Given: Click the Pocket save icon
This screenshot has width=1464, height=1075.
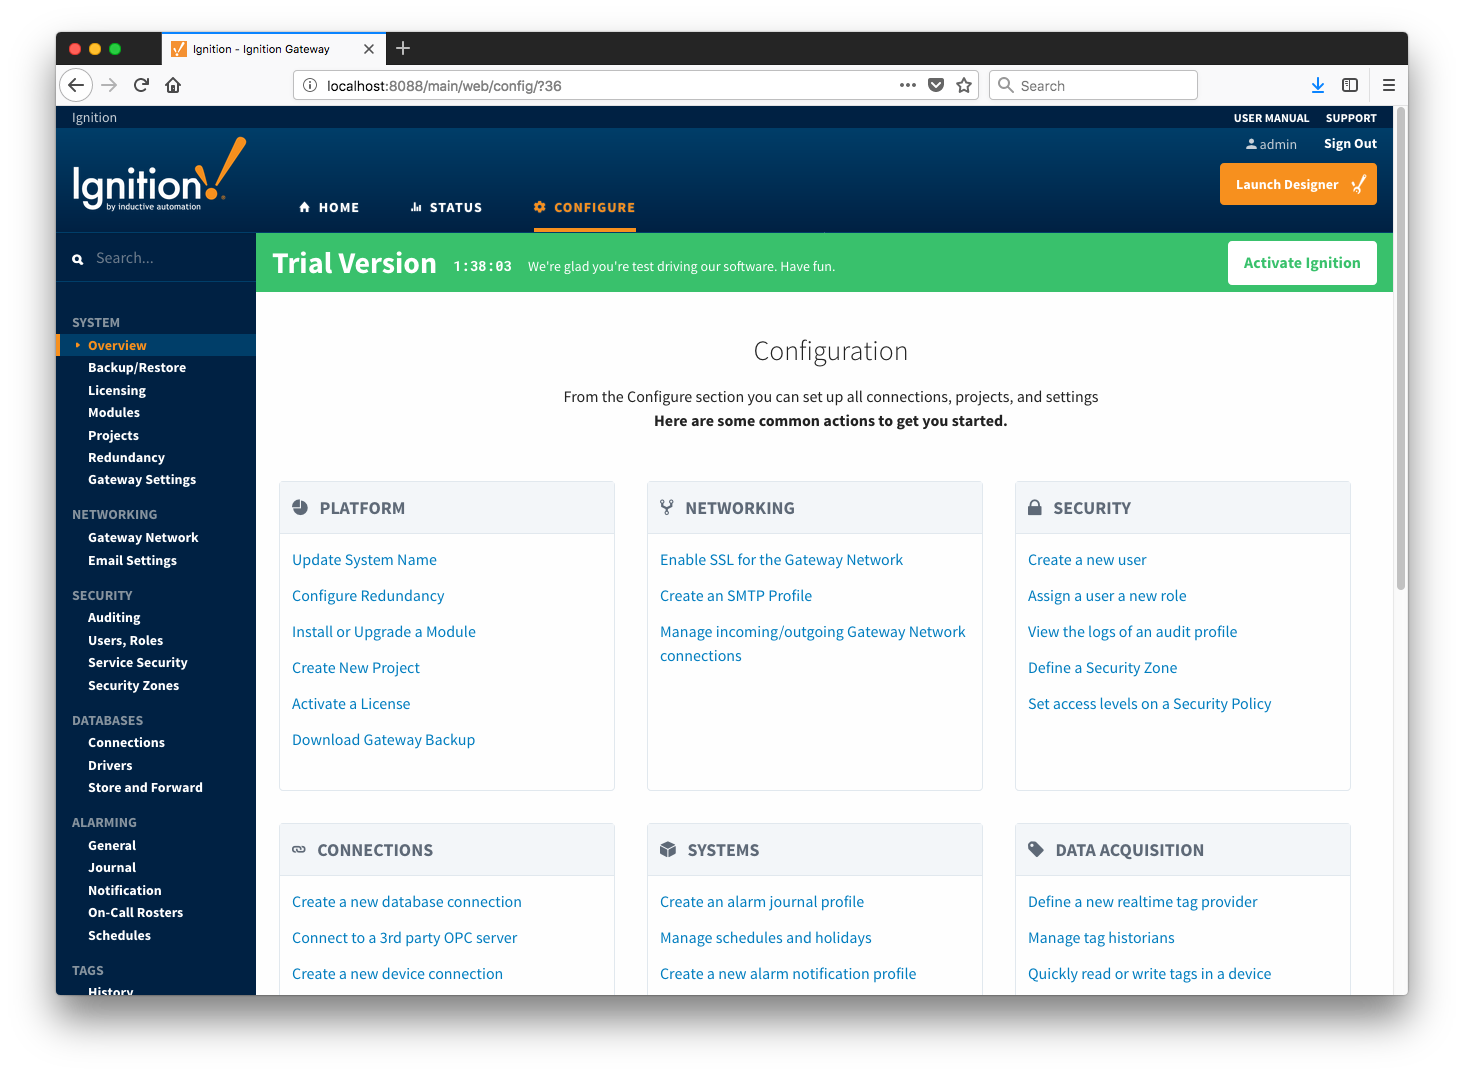Looking at the screenshot, I should (x=936, y=85).
